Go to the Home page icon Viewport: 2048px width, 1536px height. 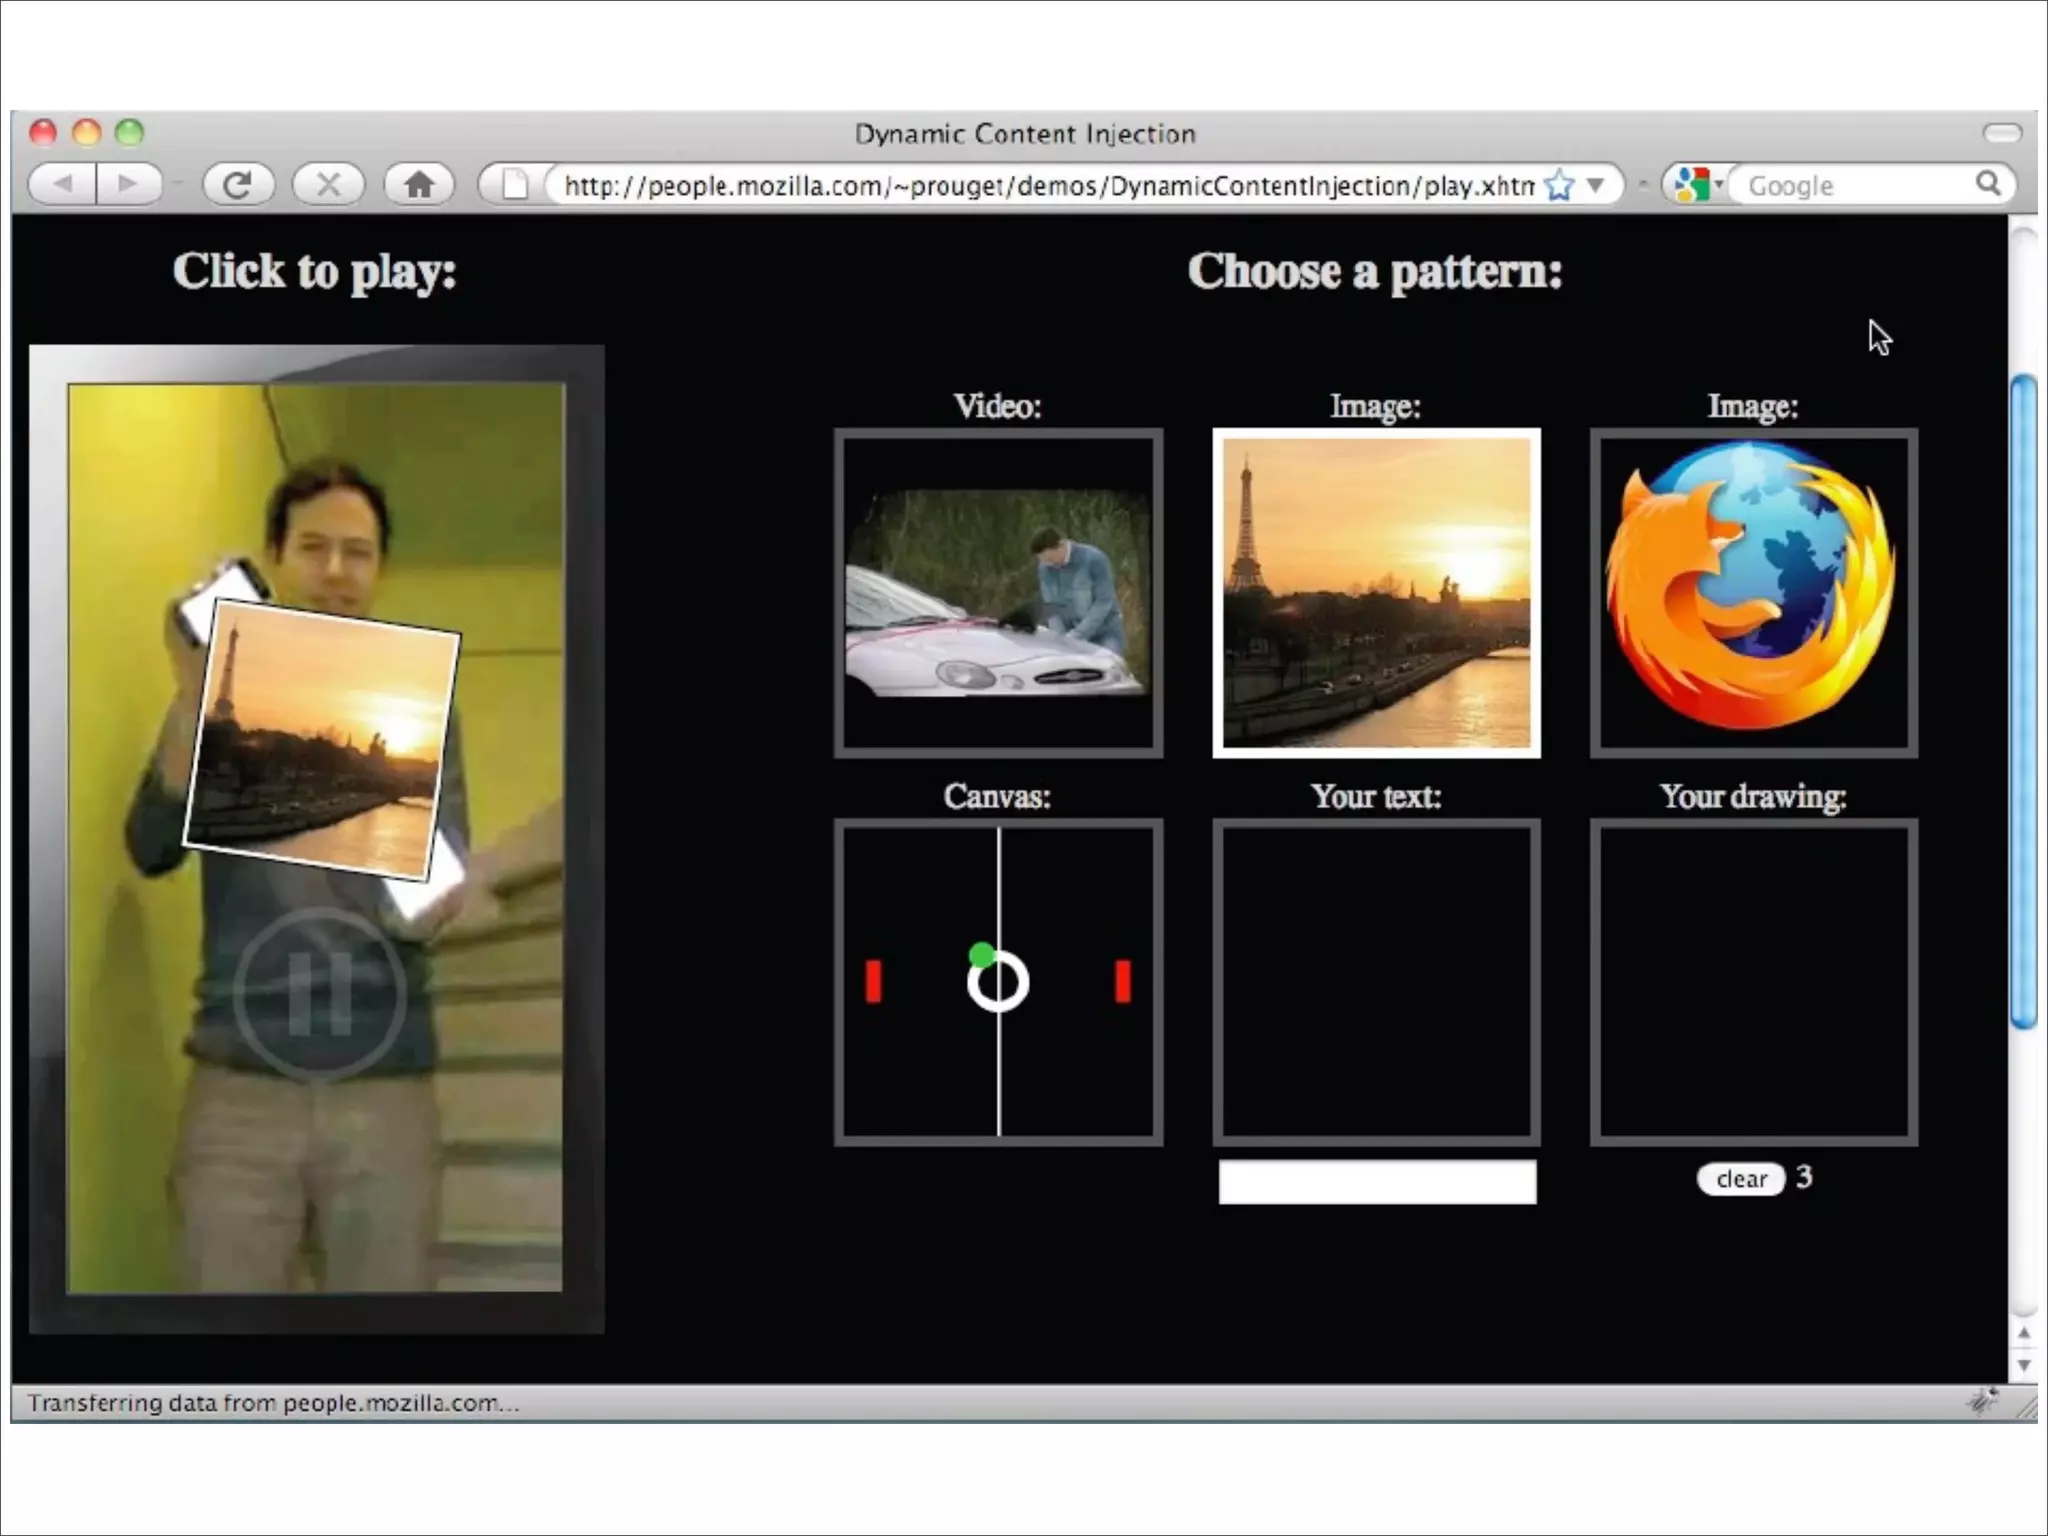pos(419,184)
